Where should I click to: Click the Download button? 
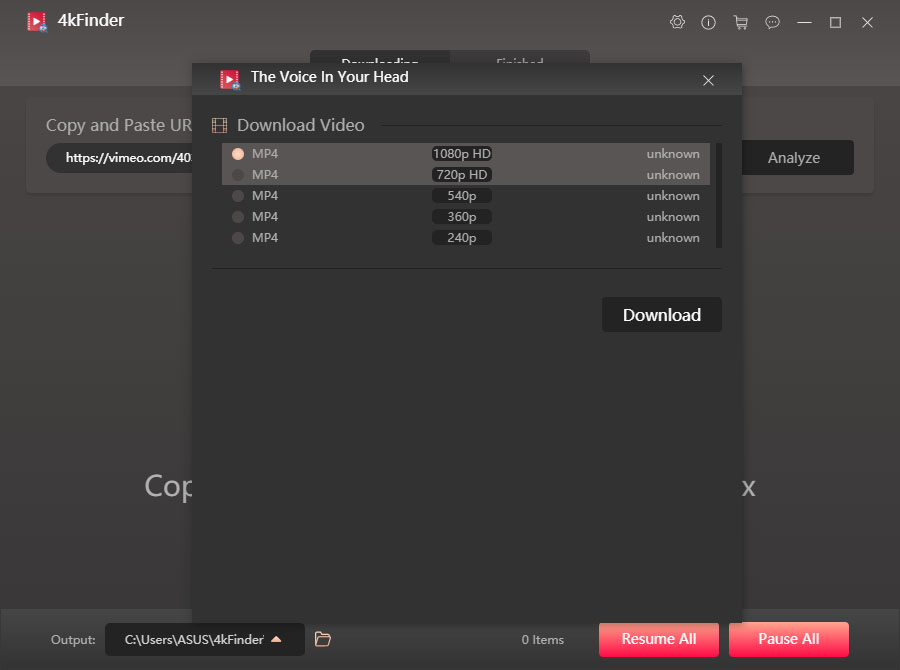pyautogui.click(x=661, y=314)
